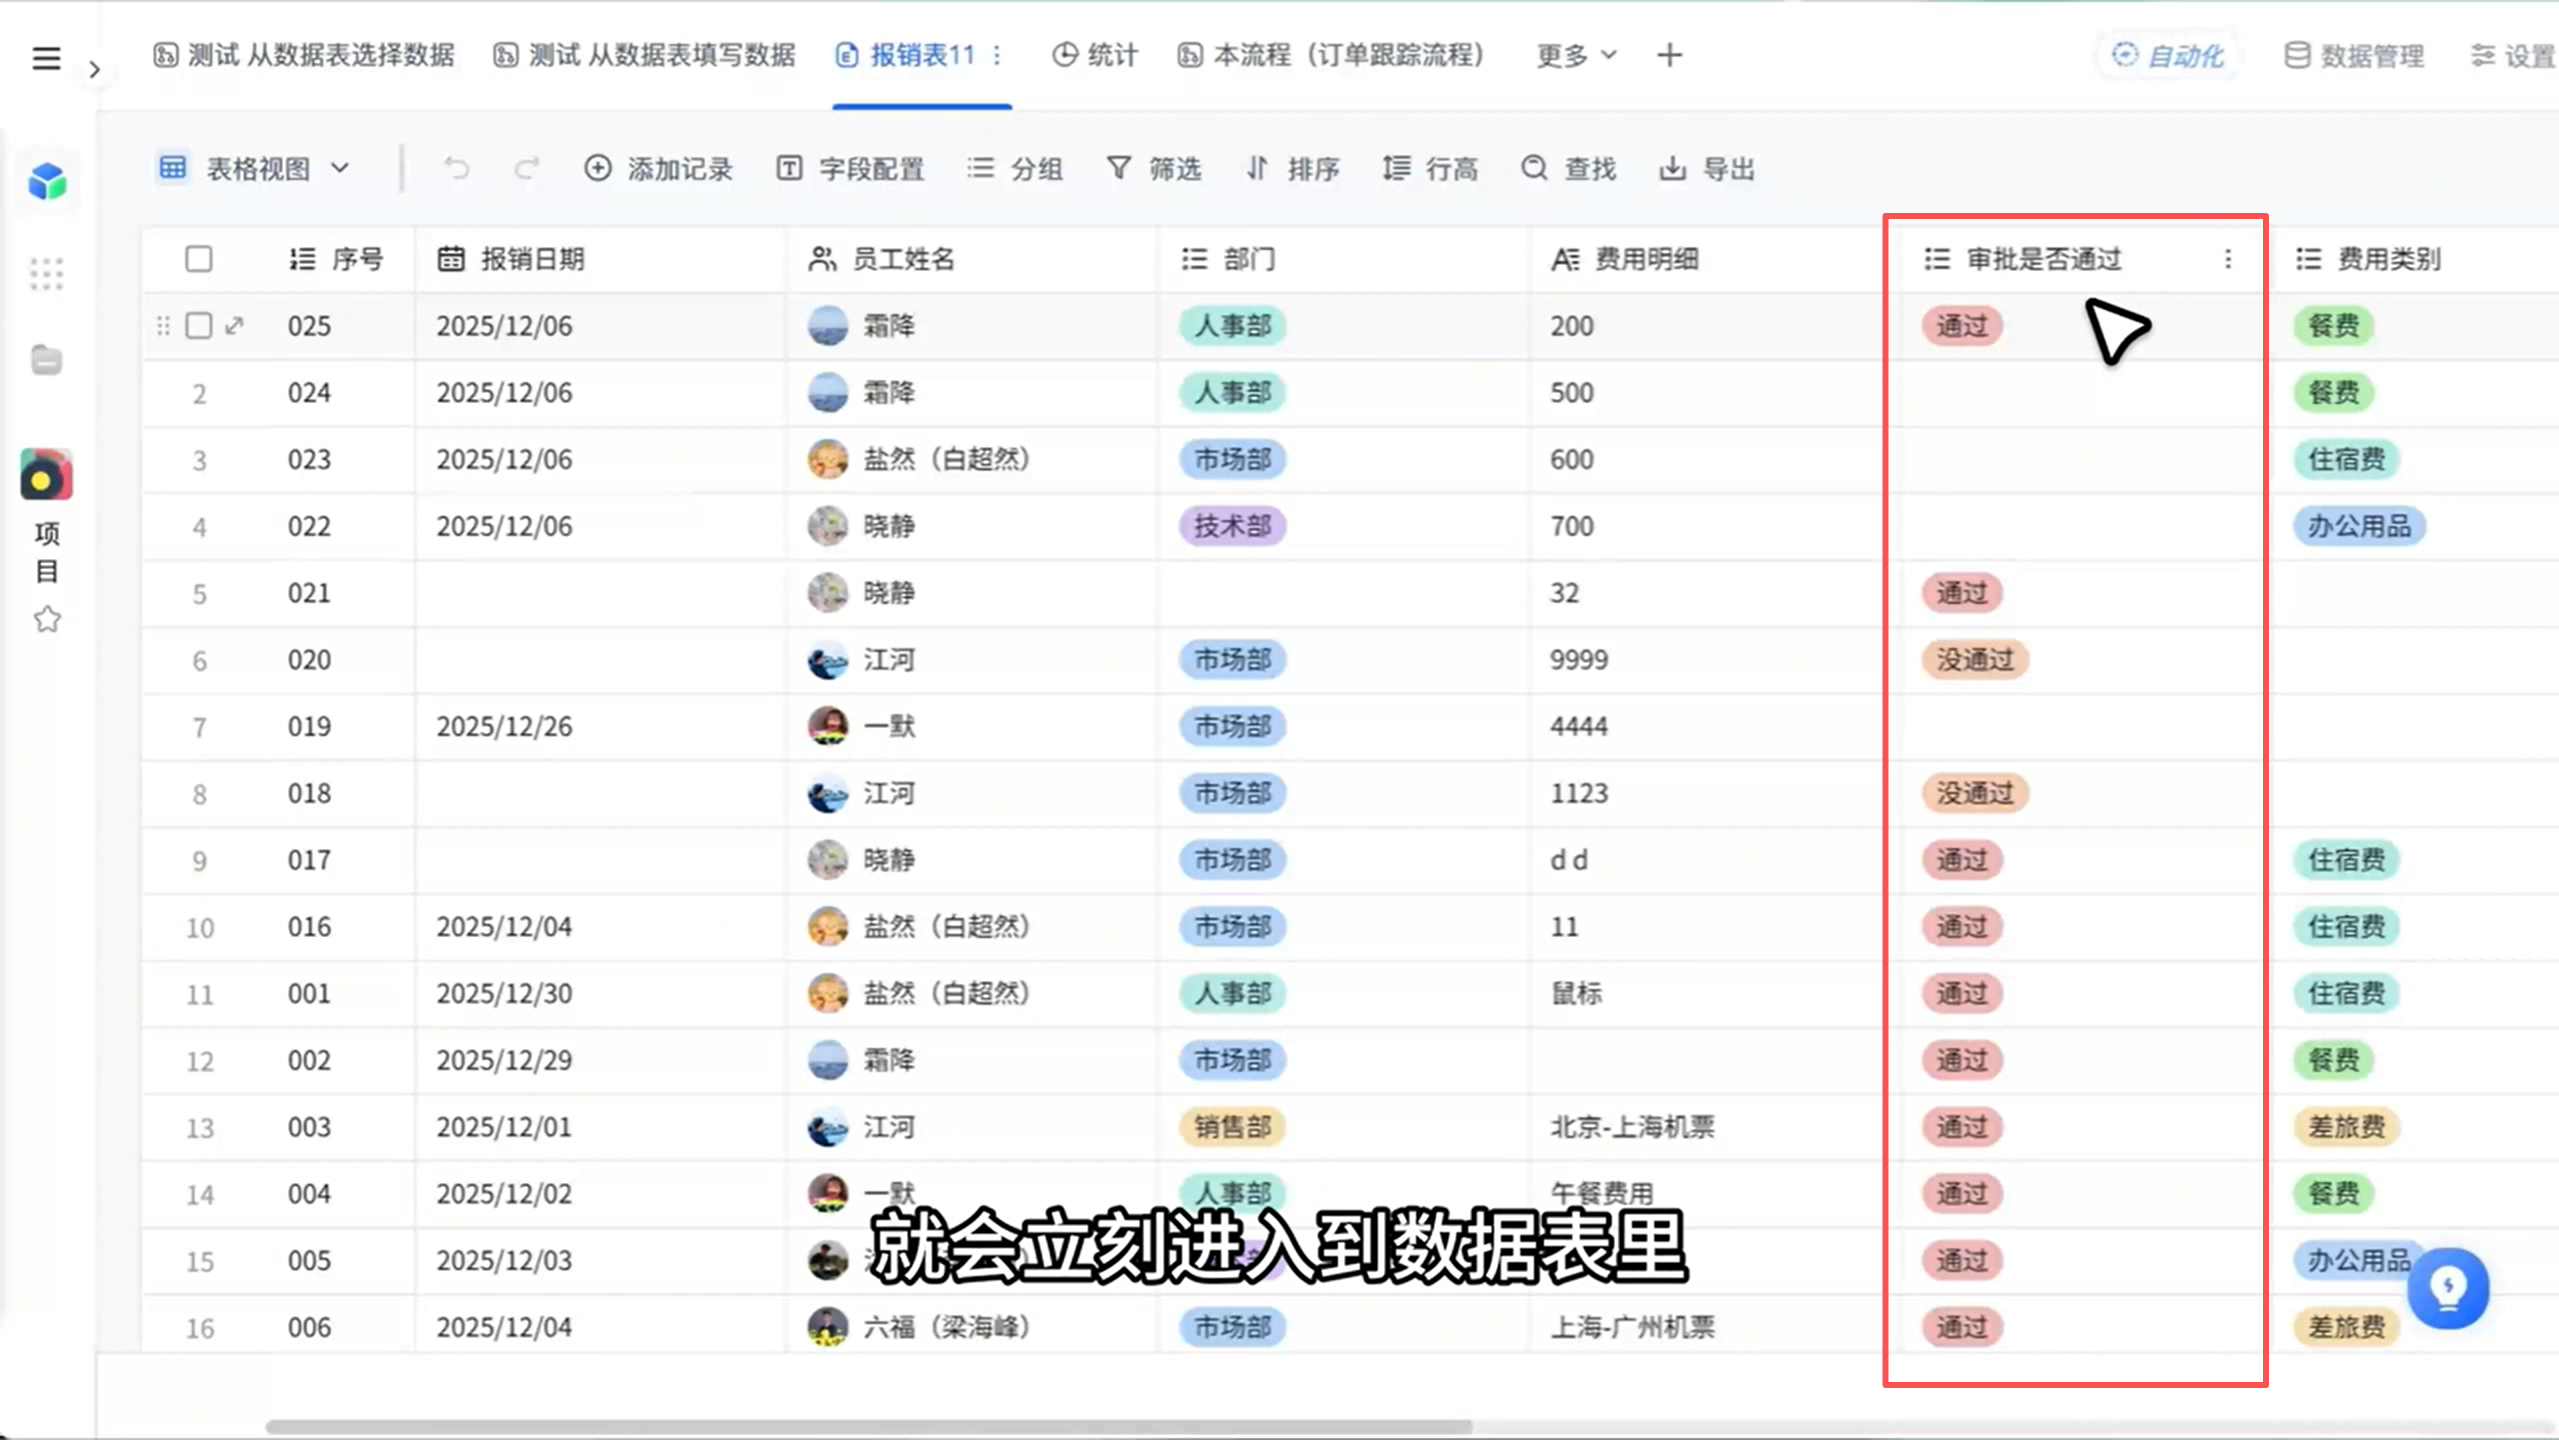The image size is (2559, 1440).
Task: Expand the 更多 tabs dropdown
Action: 1577,55
